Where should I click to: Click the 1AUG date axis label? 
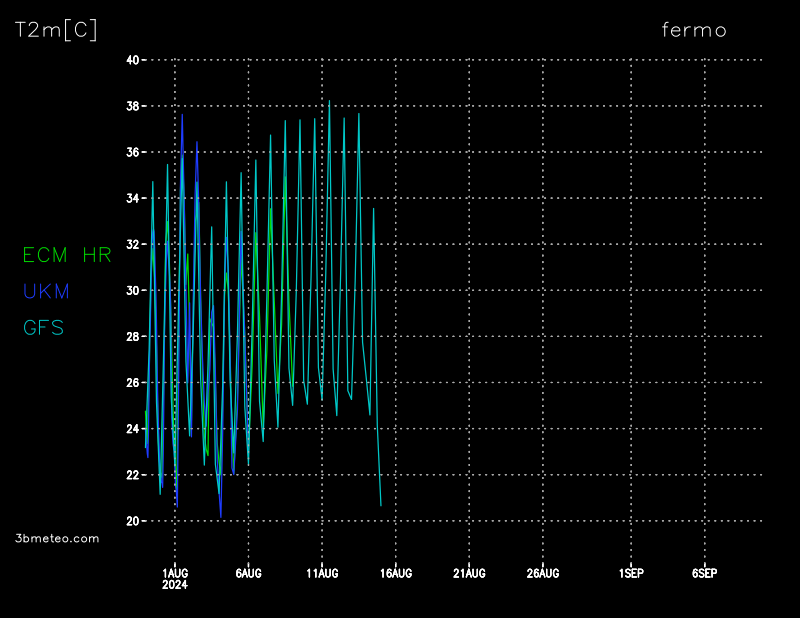click(x=175, y=573)
